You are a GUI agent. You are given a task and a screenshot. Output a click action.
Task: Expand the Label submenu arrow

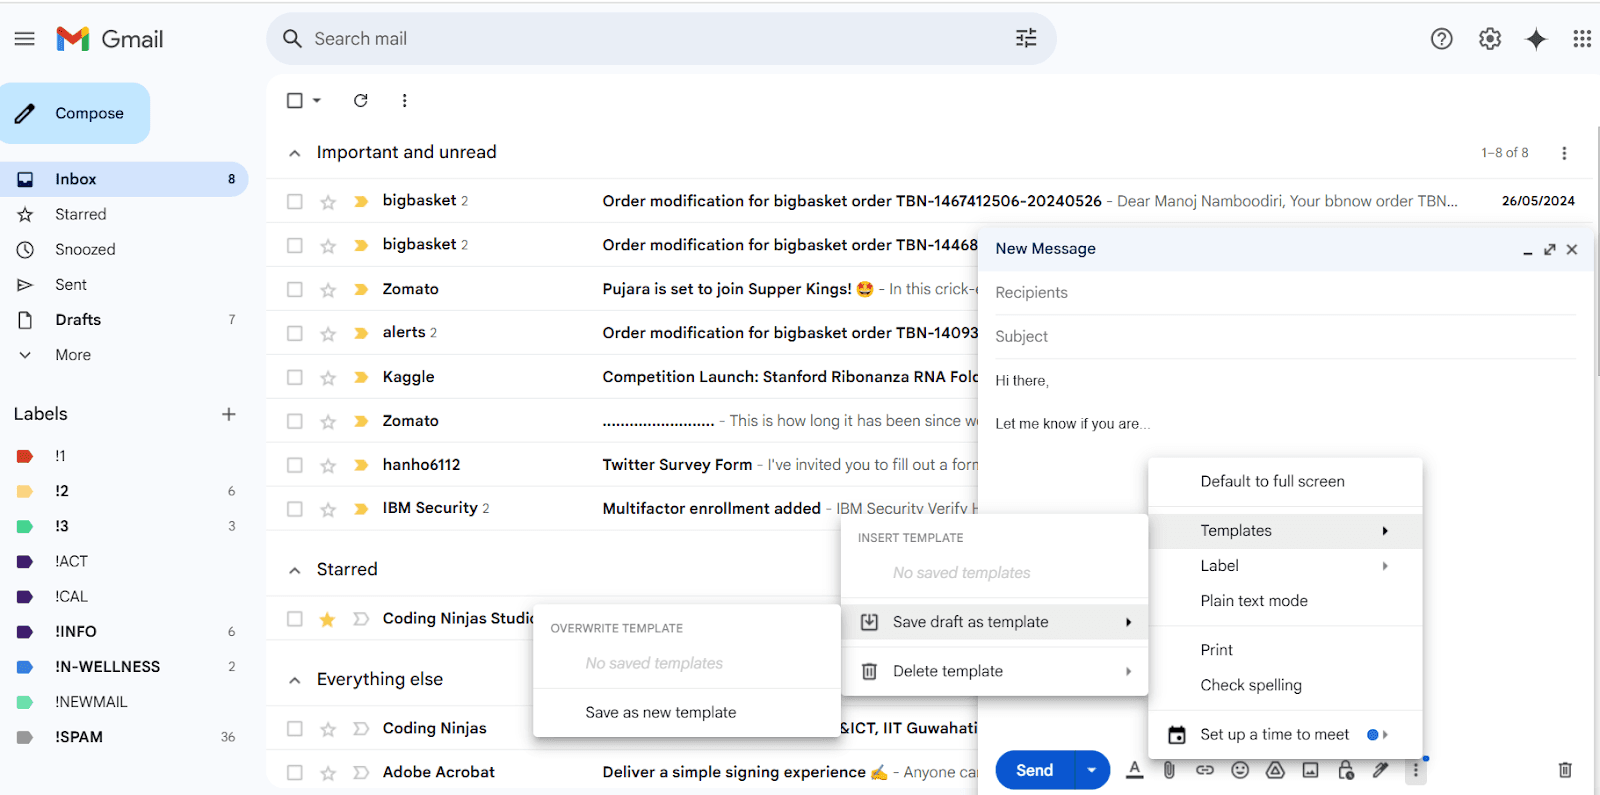[1385, 566]
